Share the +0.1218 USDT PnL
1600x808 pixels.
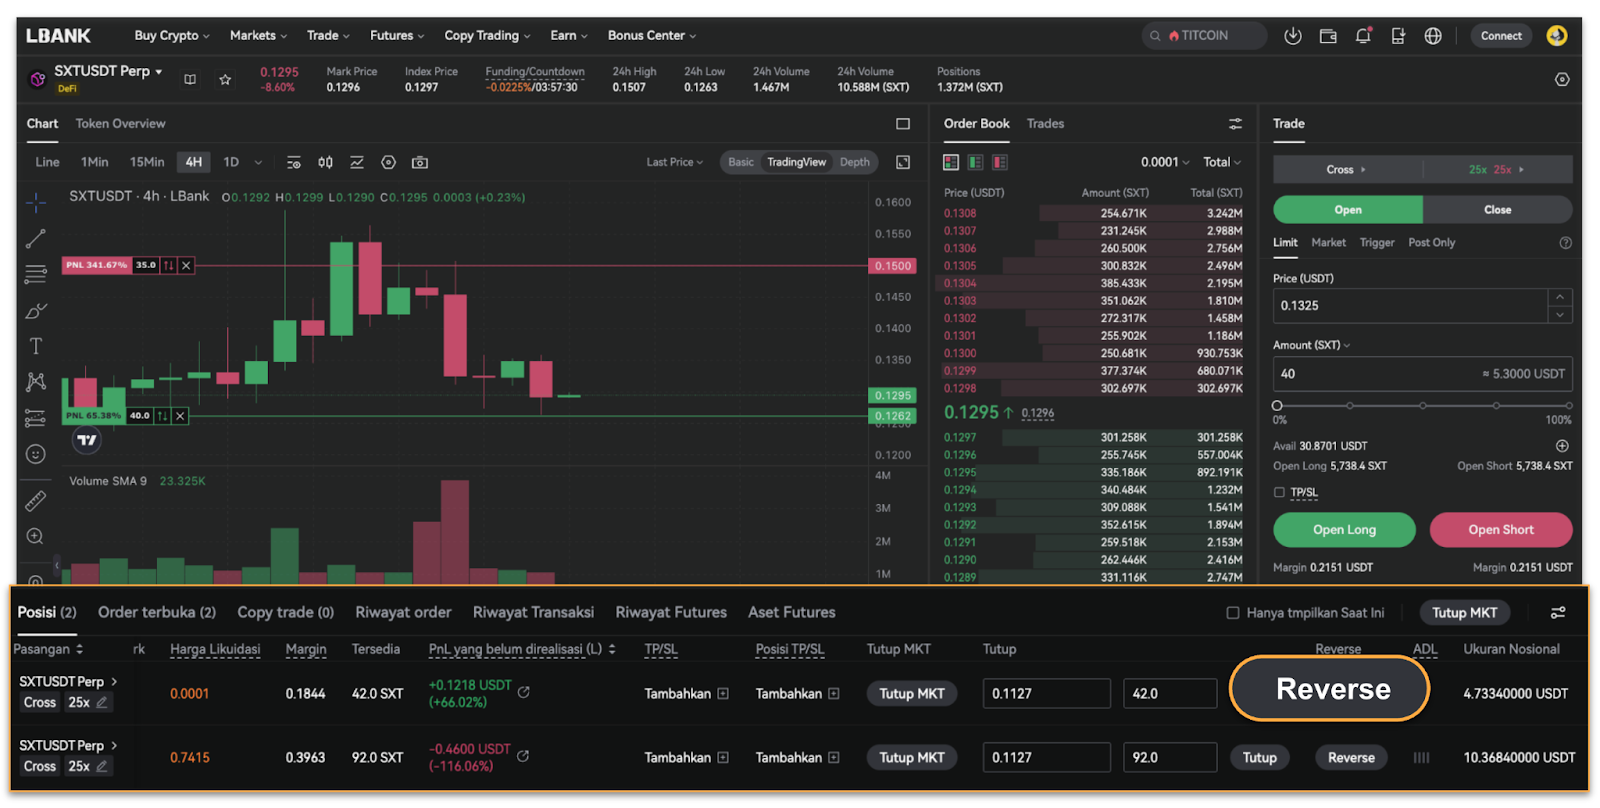coord(523,692)
